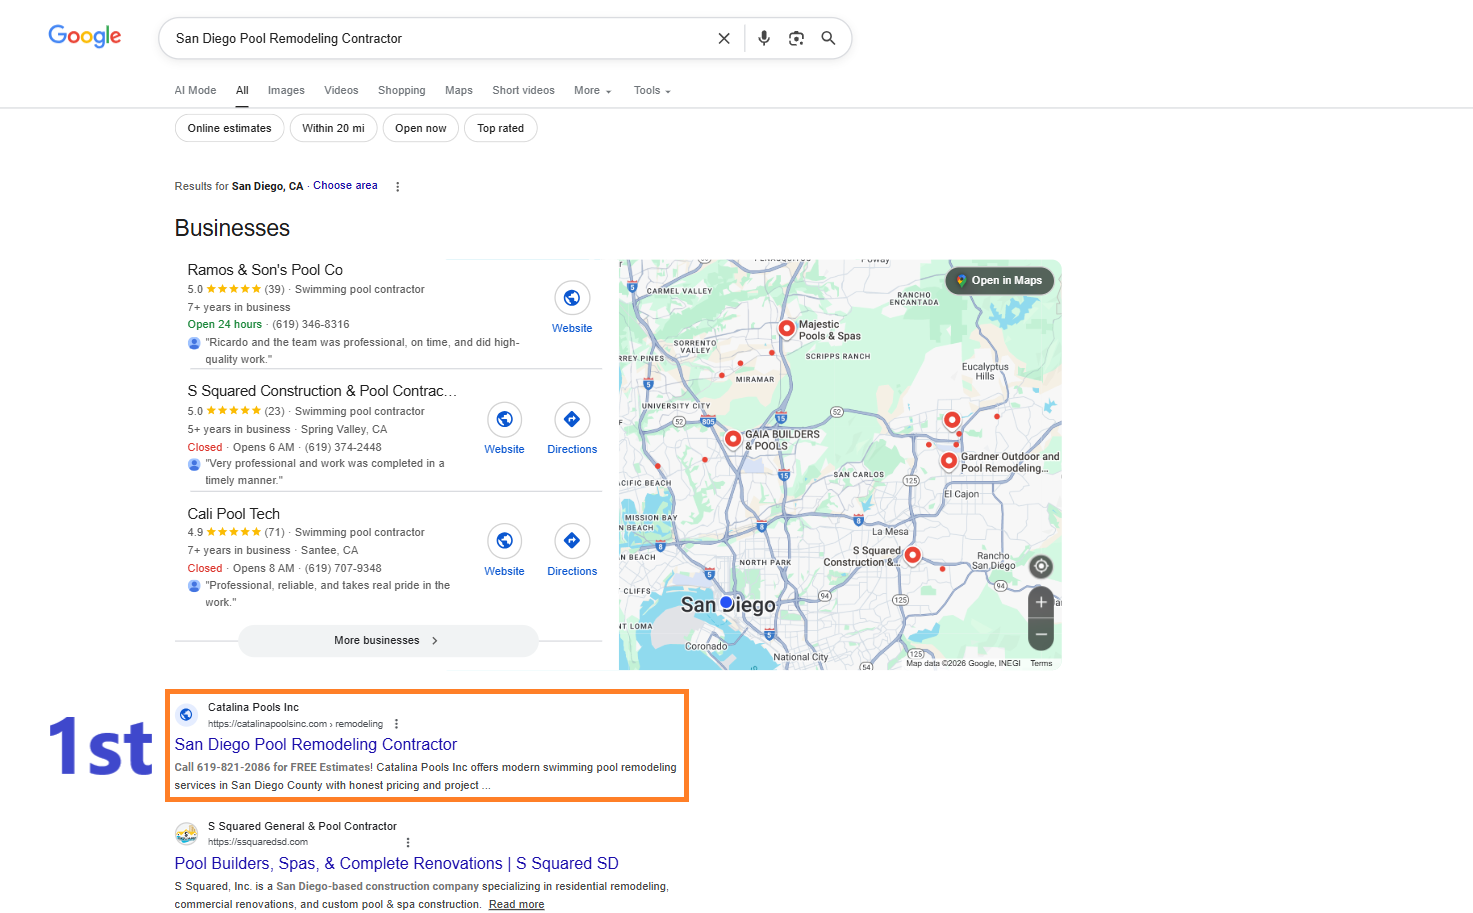1473x913 pixels.
Task: Click reviewer avatar on Ramos review
Action: [x=194, y=343]
